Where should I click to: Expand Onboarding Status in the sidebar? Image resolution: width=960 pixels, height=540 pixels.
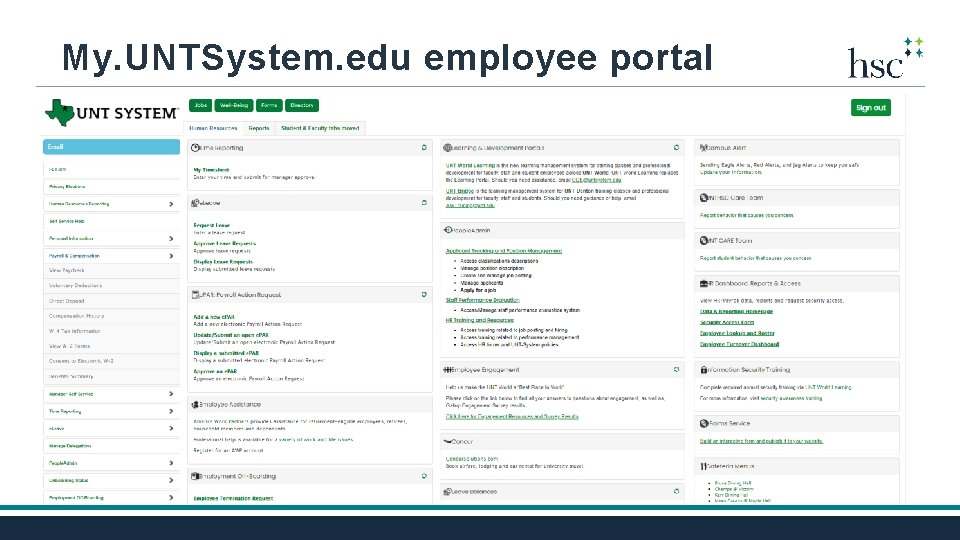click(x=171, y=480)
